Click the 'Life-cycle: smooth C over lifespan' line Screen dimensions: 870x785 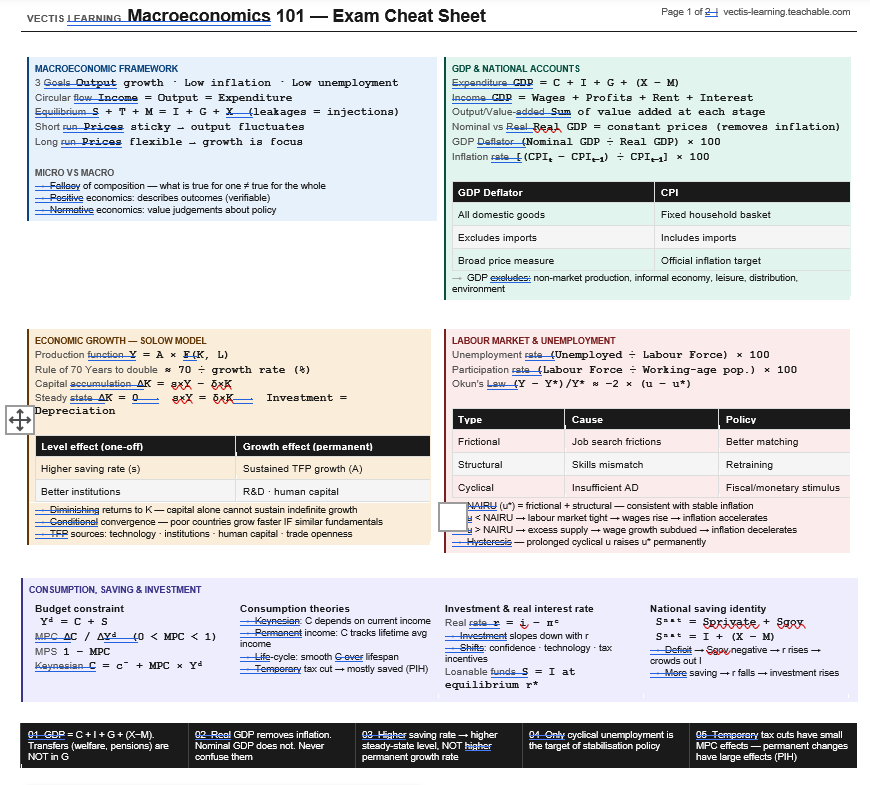[x=319, y=657]
